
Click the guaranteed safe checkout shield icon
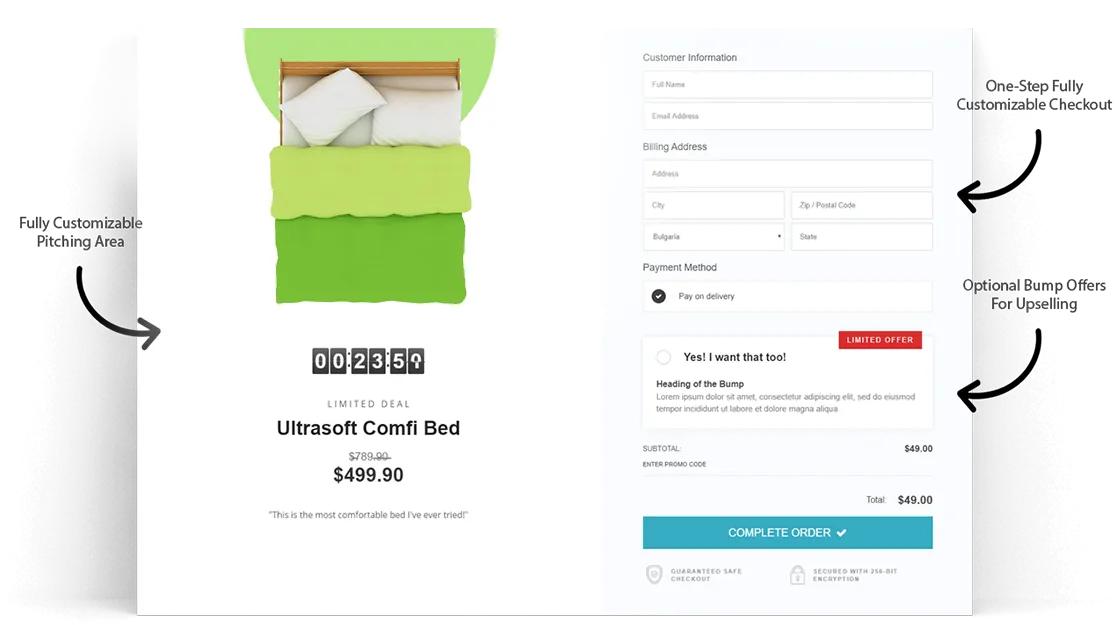pyautogui.click(x=654, y=574)
